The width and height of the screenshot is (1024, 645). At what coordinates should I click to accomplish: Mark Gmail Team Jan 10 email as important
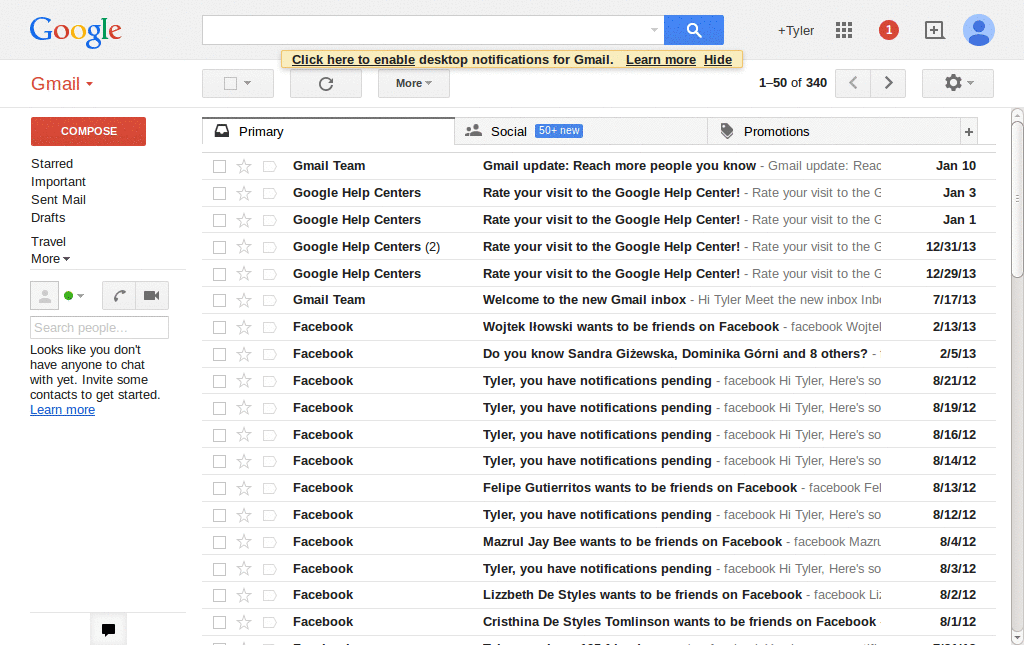(x=269, y=166)
